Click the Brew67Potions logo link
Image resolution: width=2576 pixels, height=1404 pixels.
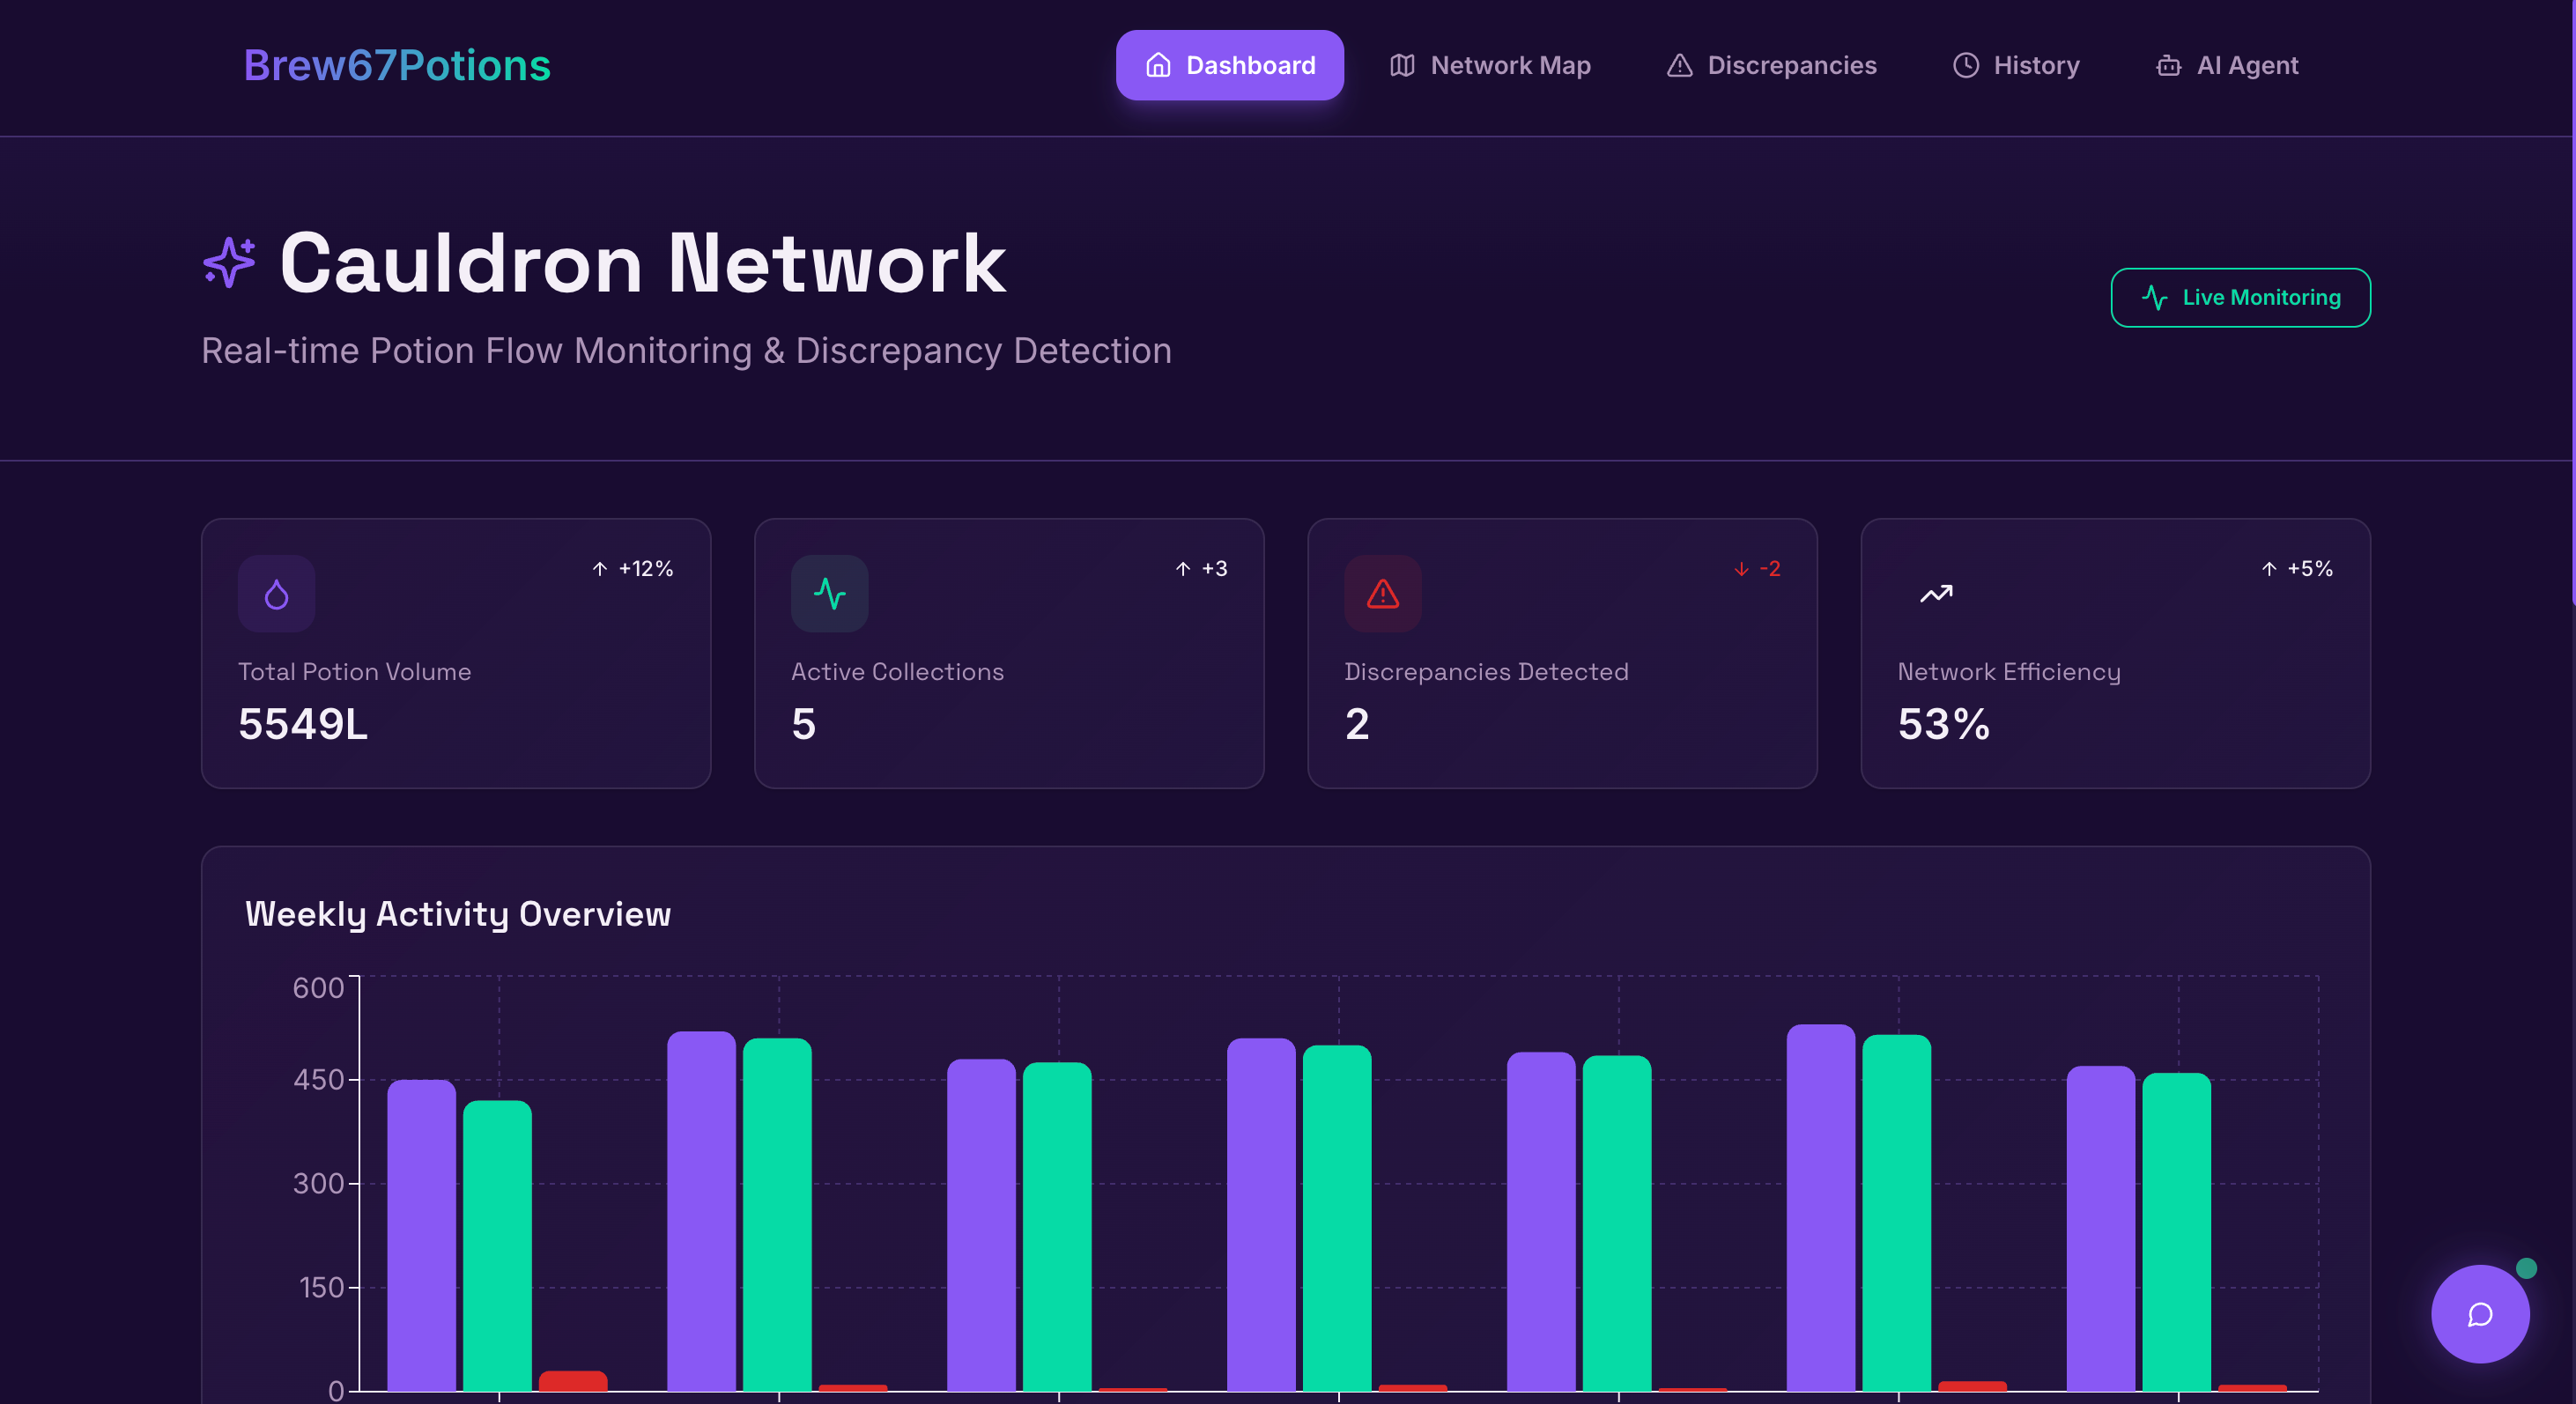click(x=397, y=66)
